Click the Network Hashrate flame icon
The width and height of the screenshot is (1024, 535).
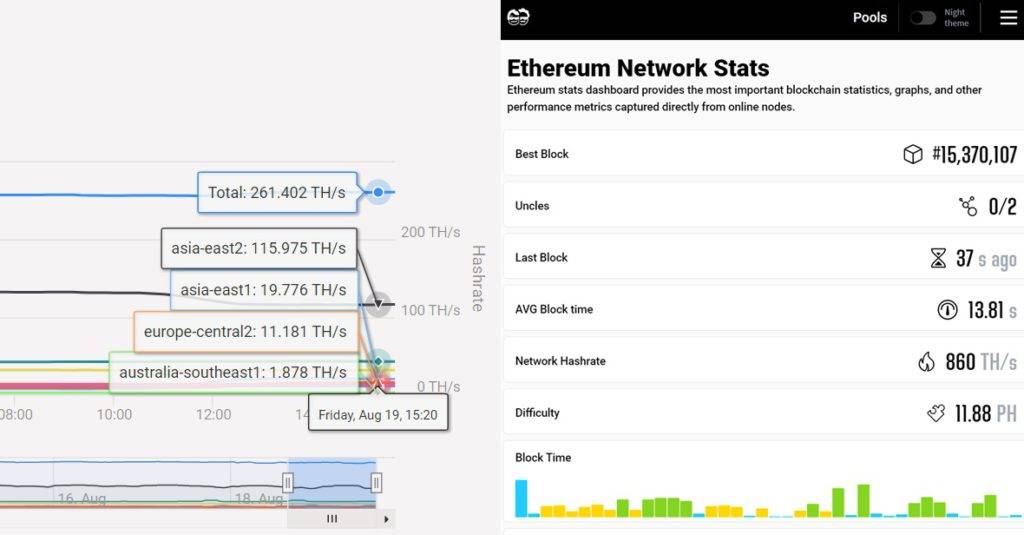pyautogui.click(x=926, y=362)
